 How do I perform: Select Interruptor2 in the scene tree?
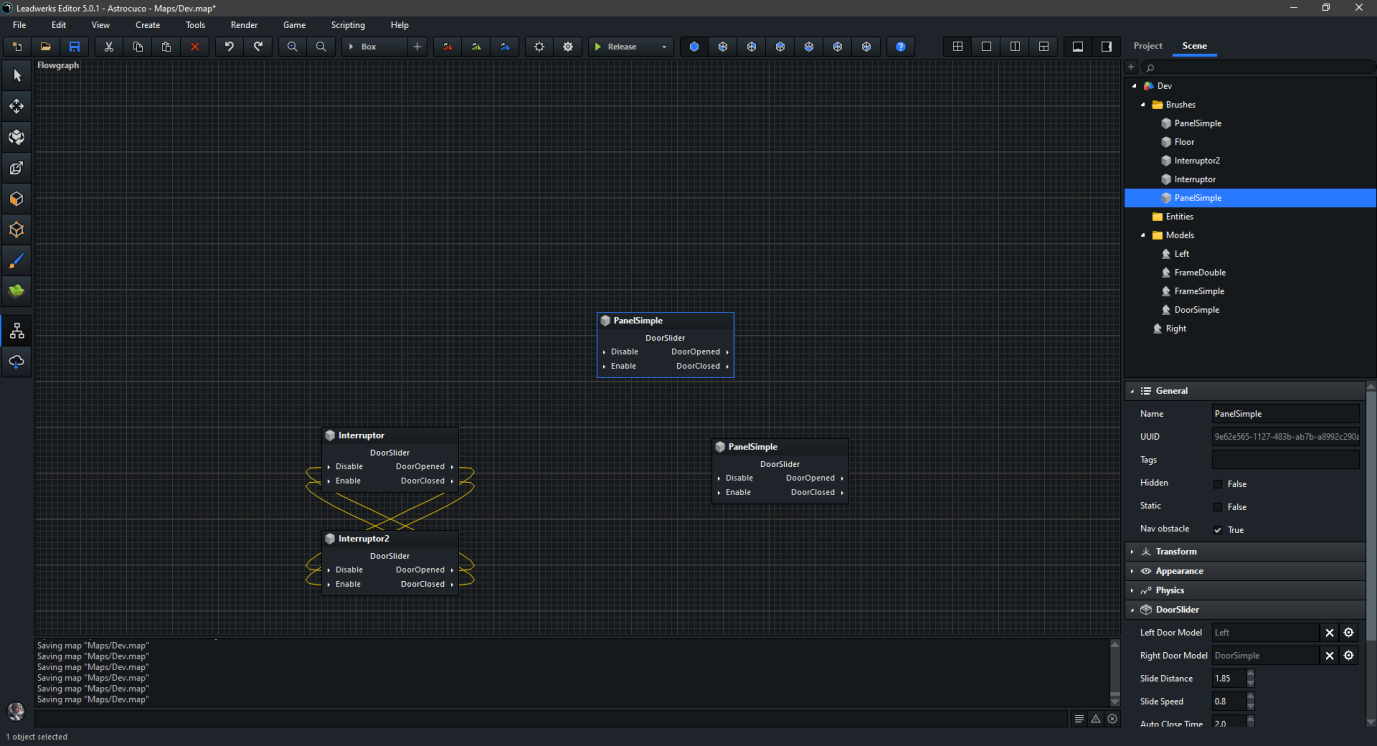[1196, 161]
